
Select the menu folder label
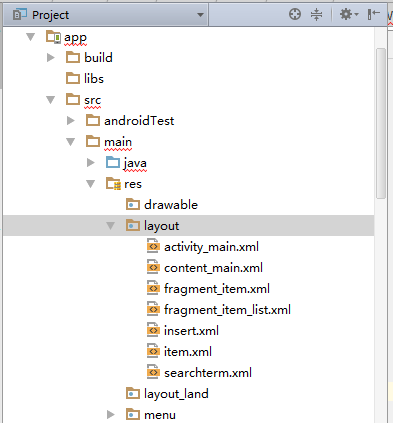coord(160,415)
